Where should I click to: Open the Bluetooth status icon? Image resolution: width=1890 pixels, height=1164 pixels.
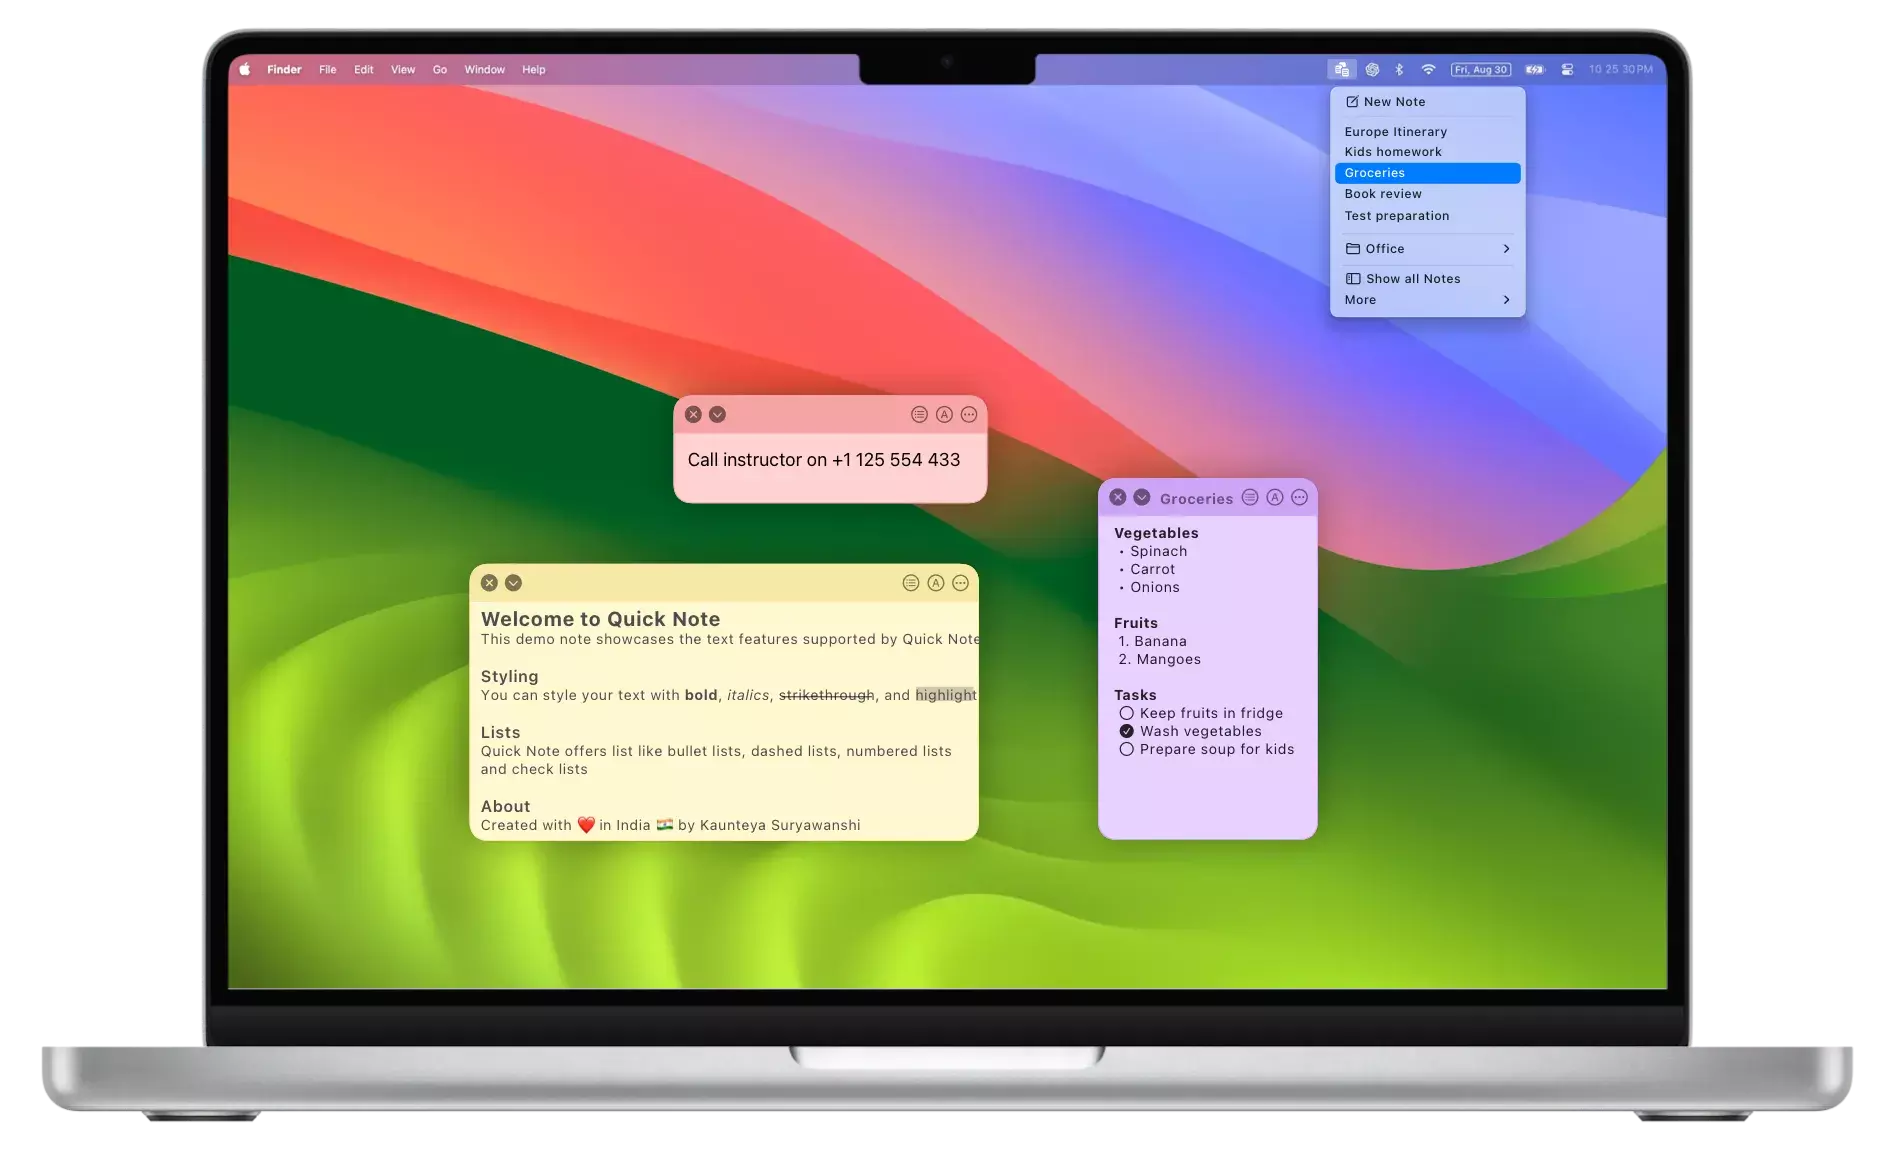(x=1399, y=69)
